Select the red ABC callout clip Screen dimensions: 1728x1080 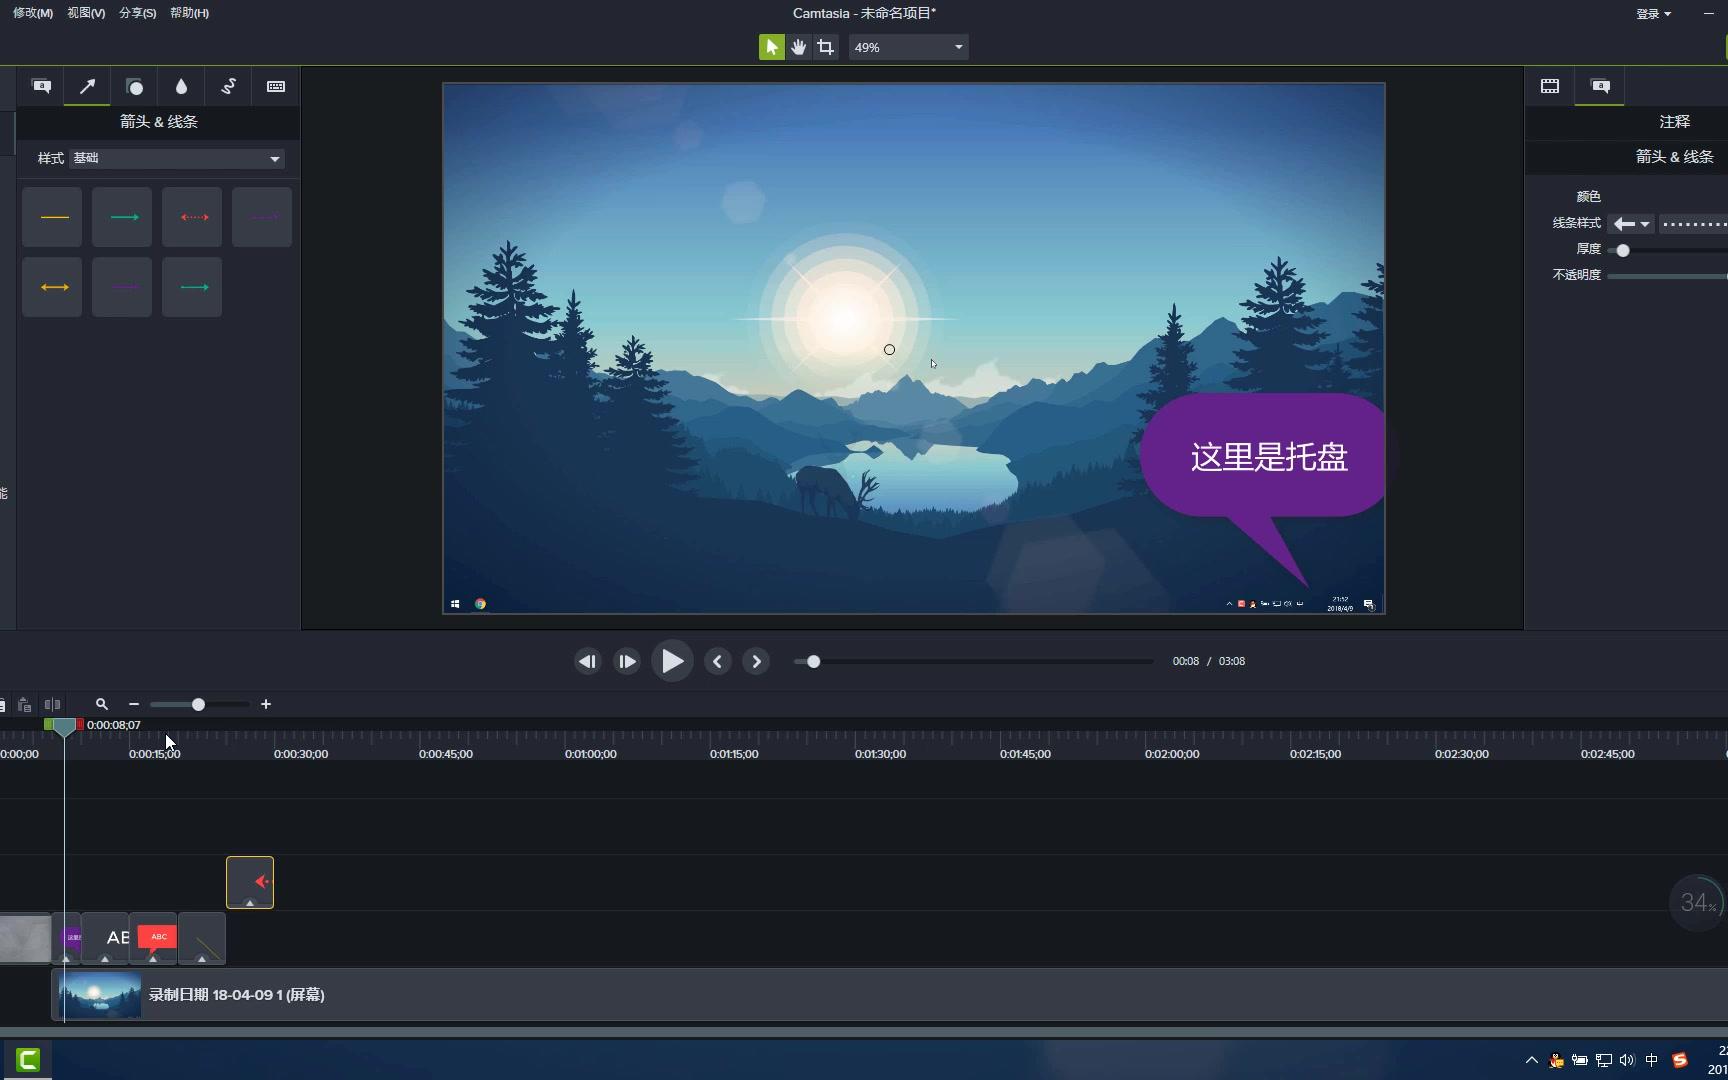click(154, 938)
